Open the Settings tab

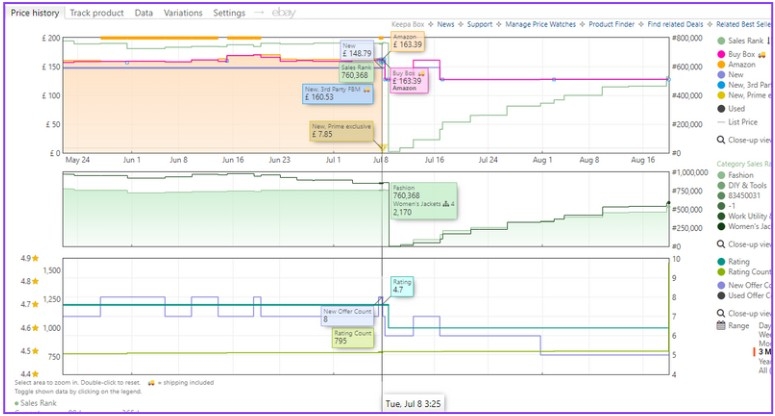click(x=229, y=13)
